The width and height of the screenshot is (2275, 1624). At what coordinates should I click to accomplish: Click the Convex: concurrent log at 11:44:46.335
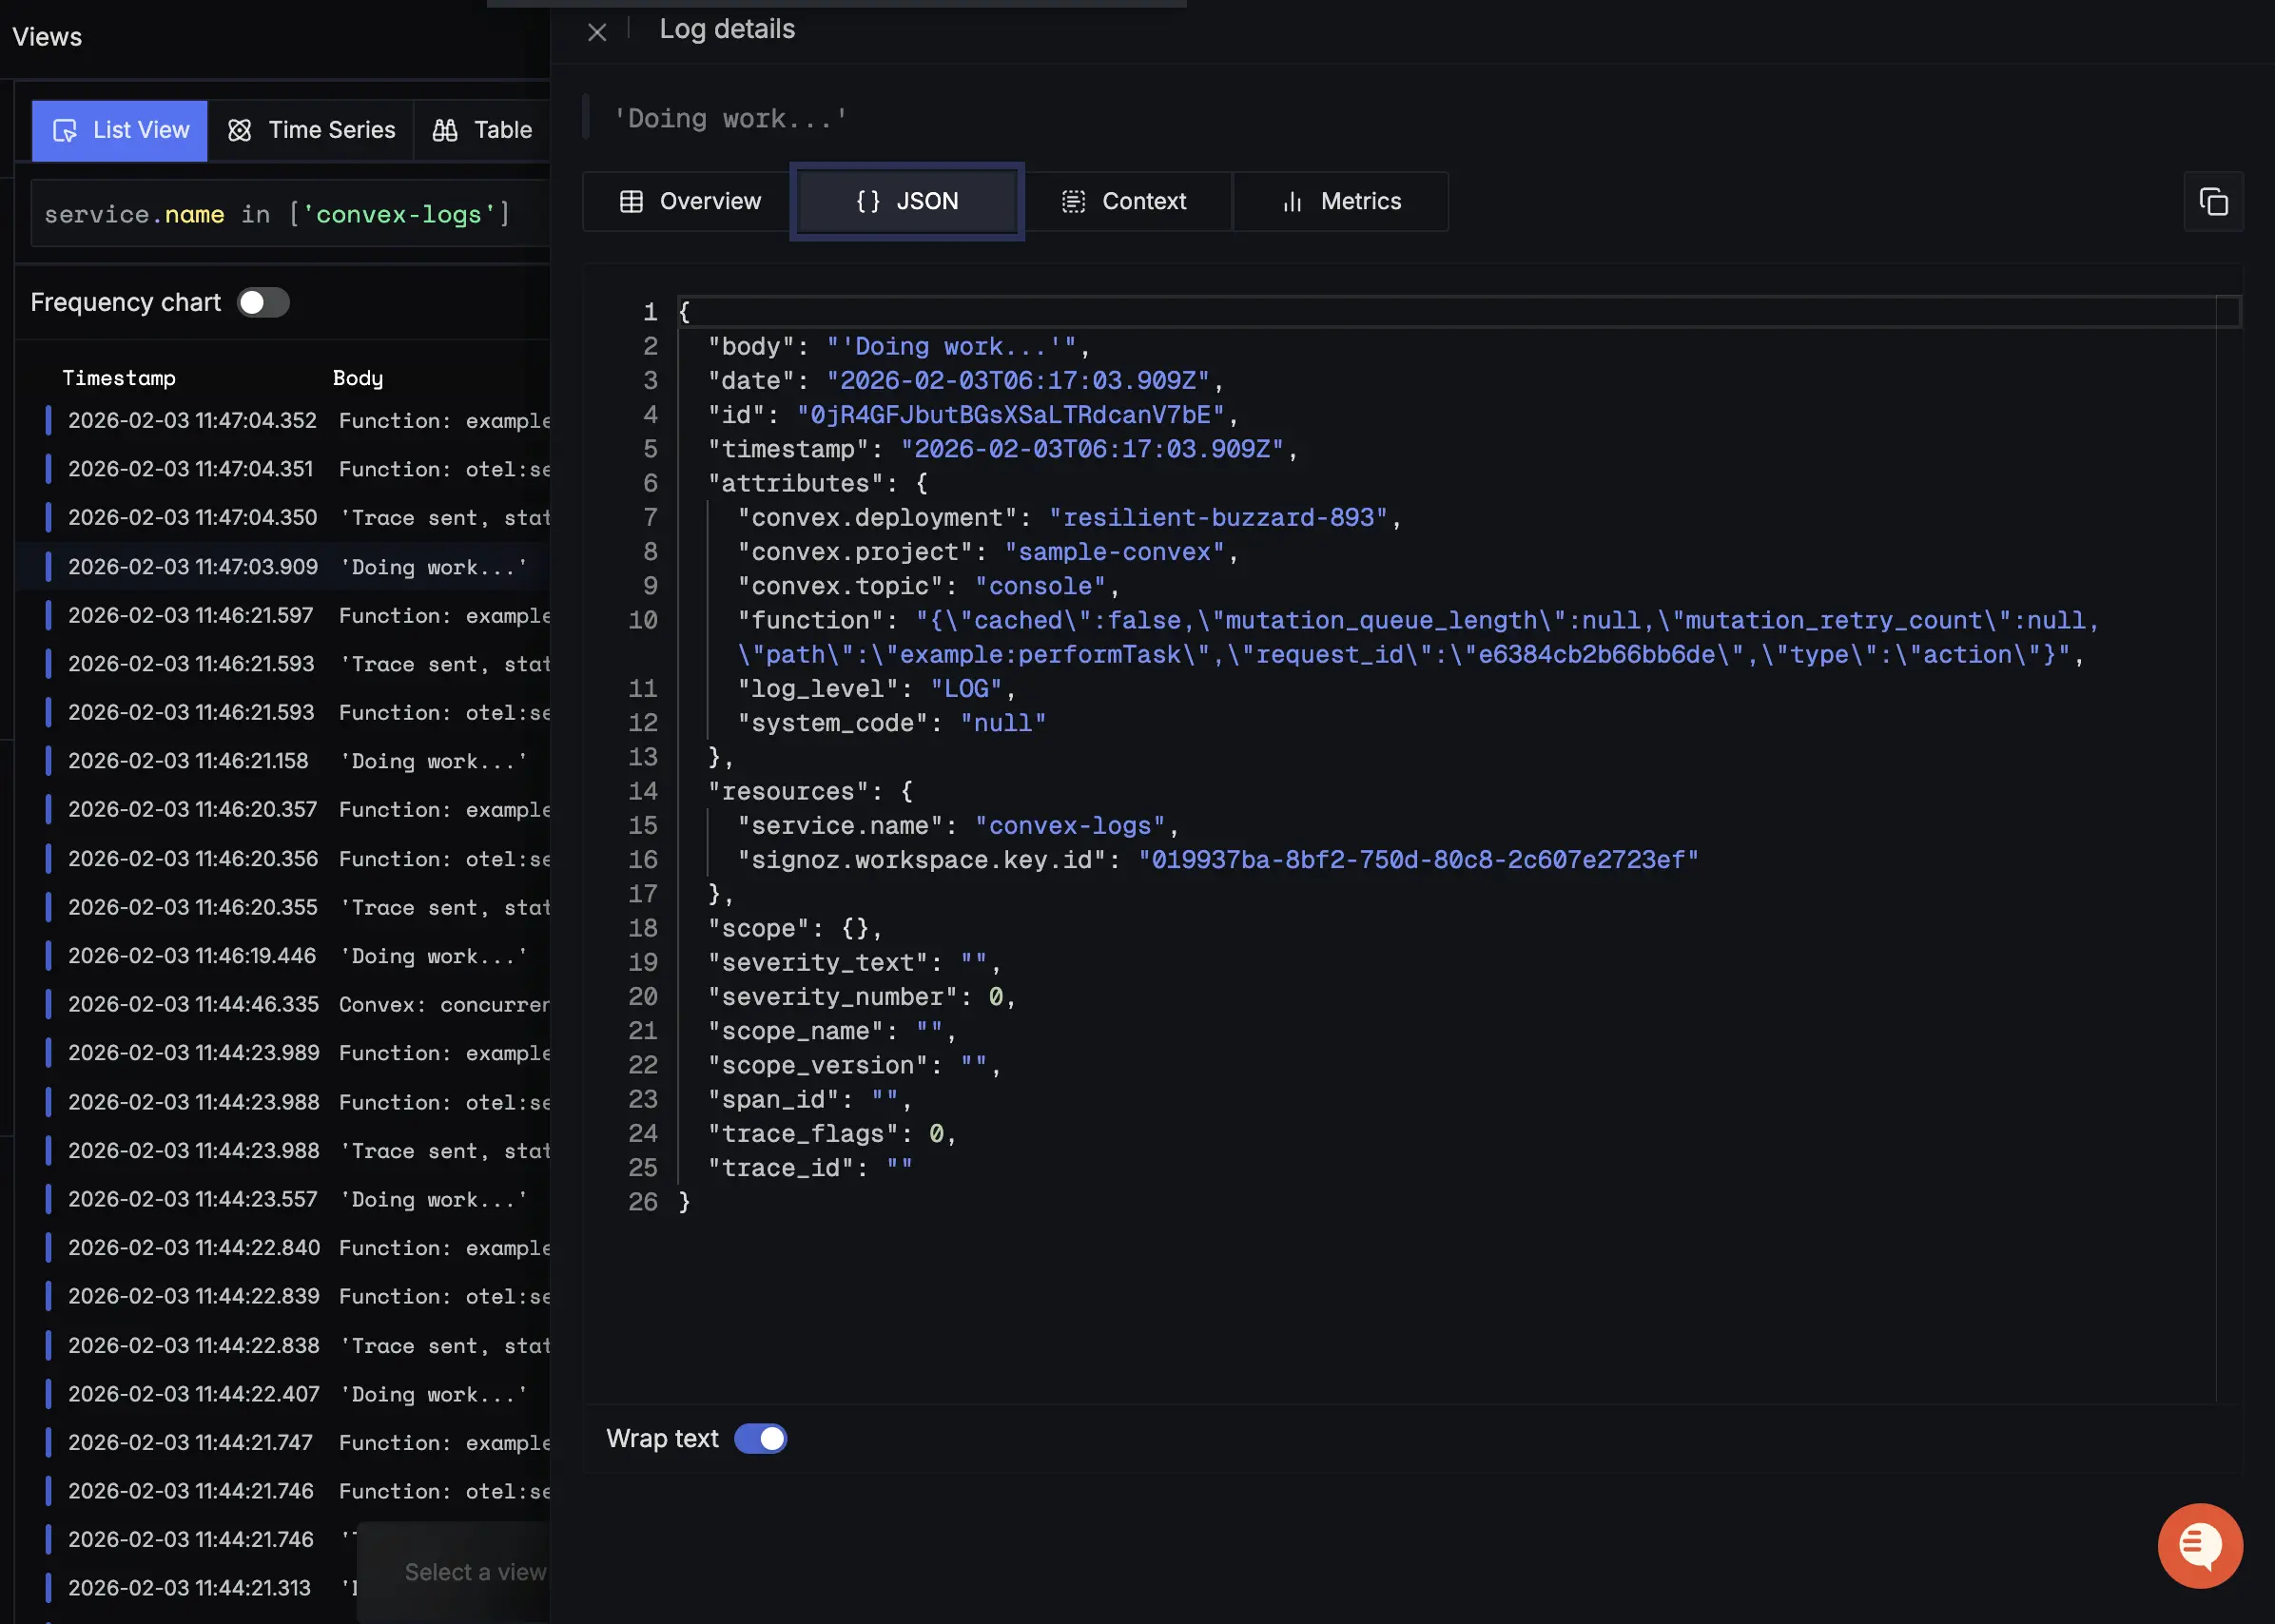click(300, 1004)
